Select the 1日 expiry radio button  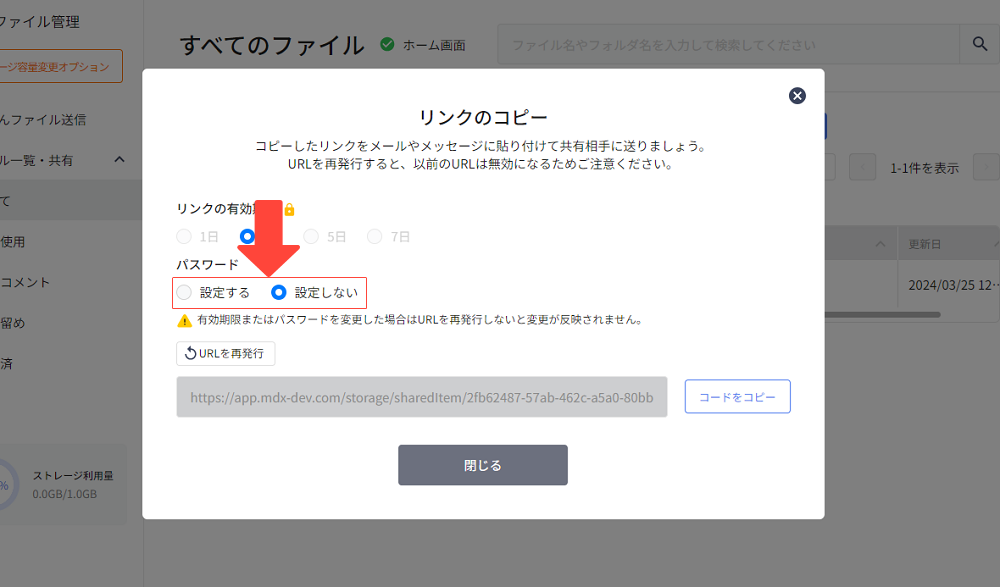coord(184,237)
